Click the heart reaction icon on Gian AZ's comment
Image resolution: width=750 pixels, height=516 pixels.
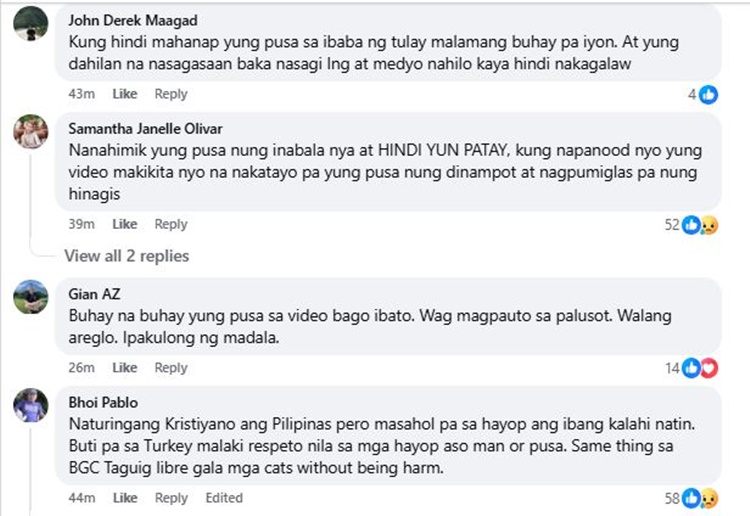(x=709, y=368)
